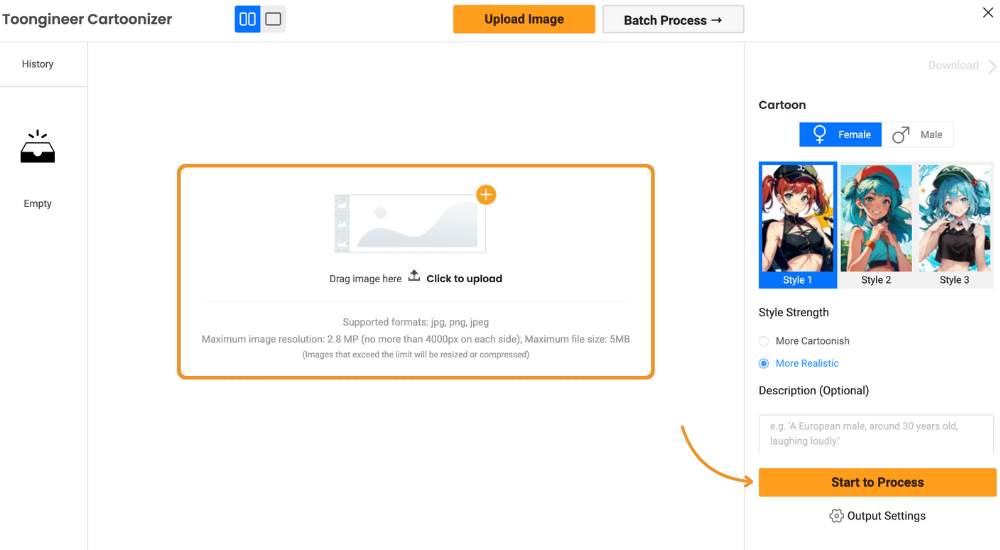
Task: Switch to single view layout icon
Action: tap(273, 19)
